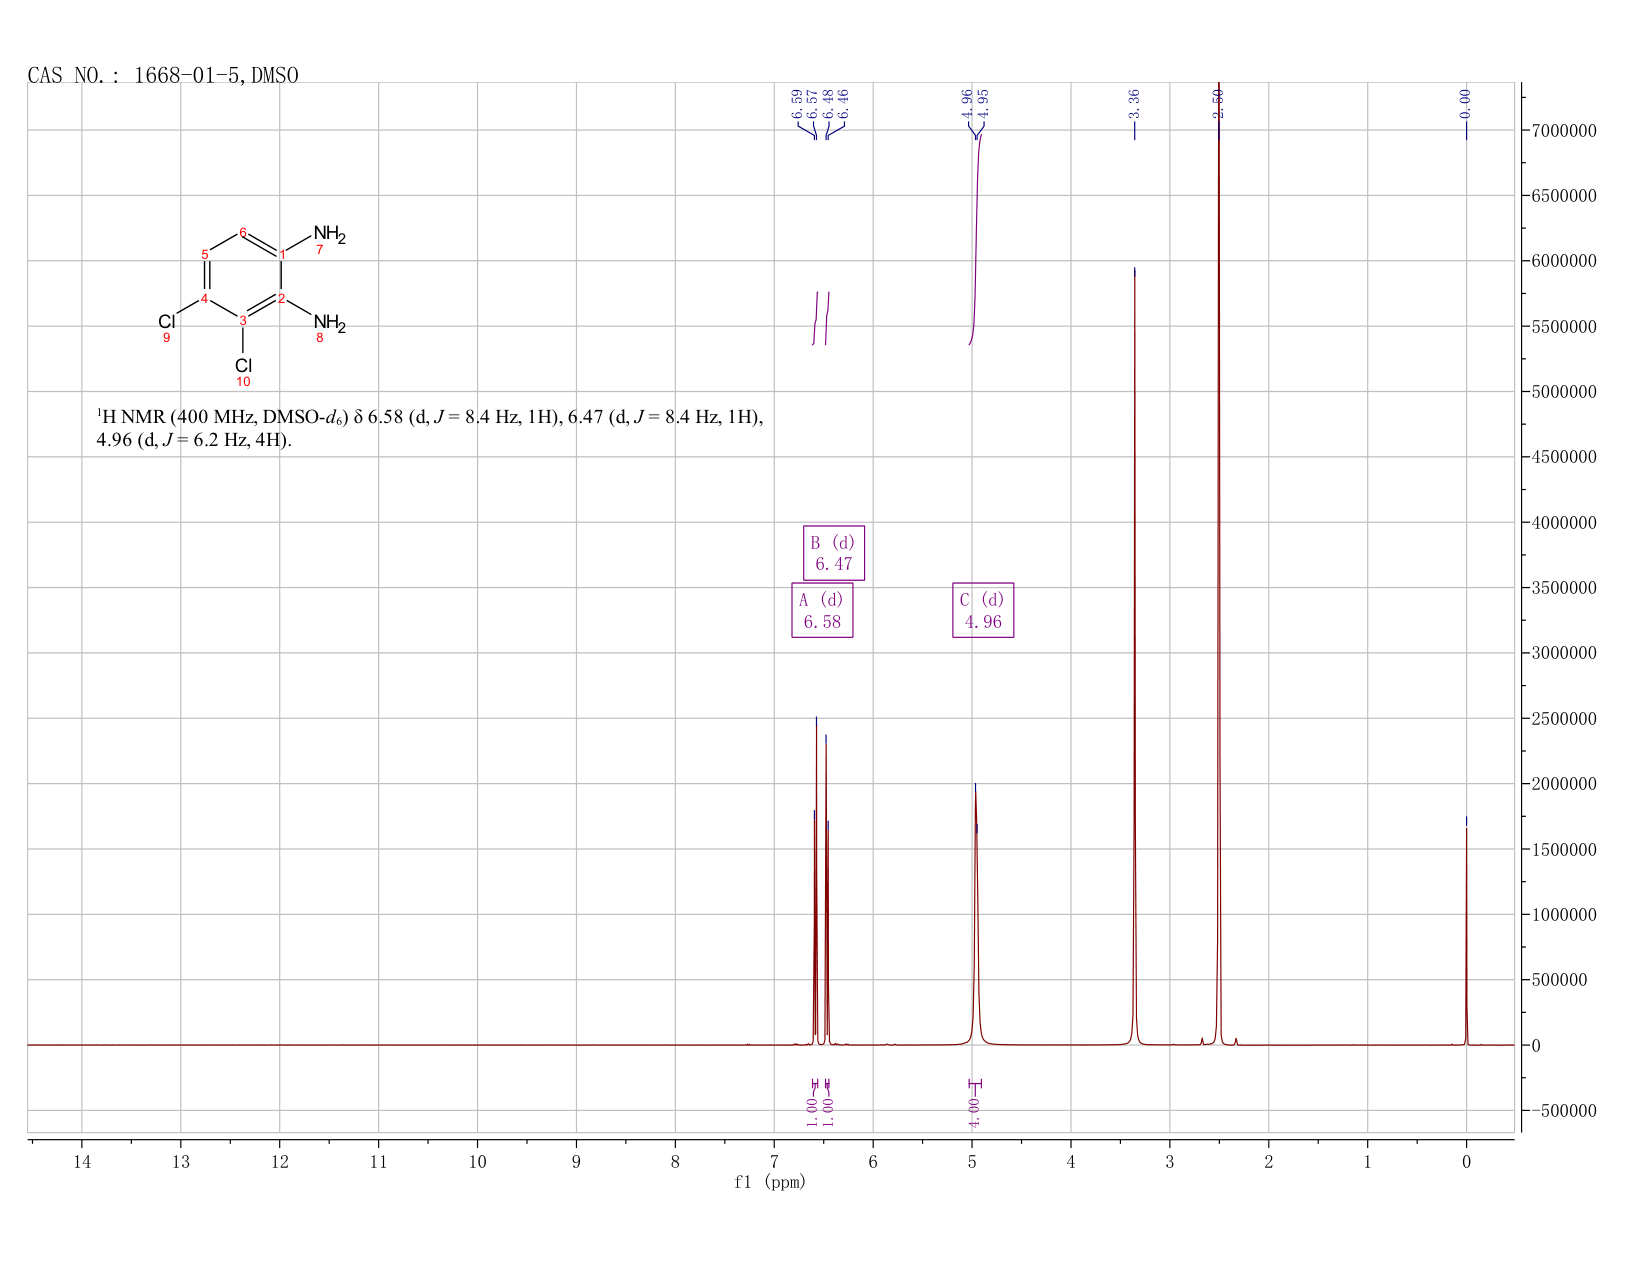Select the 1H NMR data text annotation
Viewport: 1650px width, 1275px height.
429,428
